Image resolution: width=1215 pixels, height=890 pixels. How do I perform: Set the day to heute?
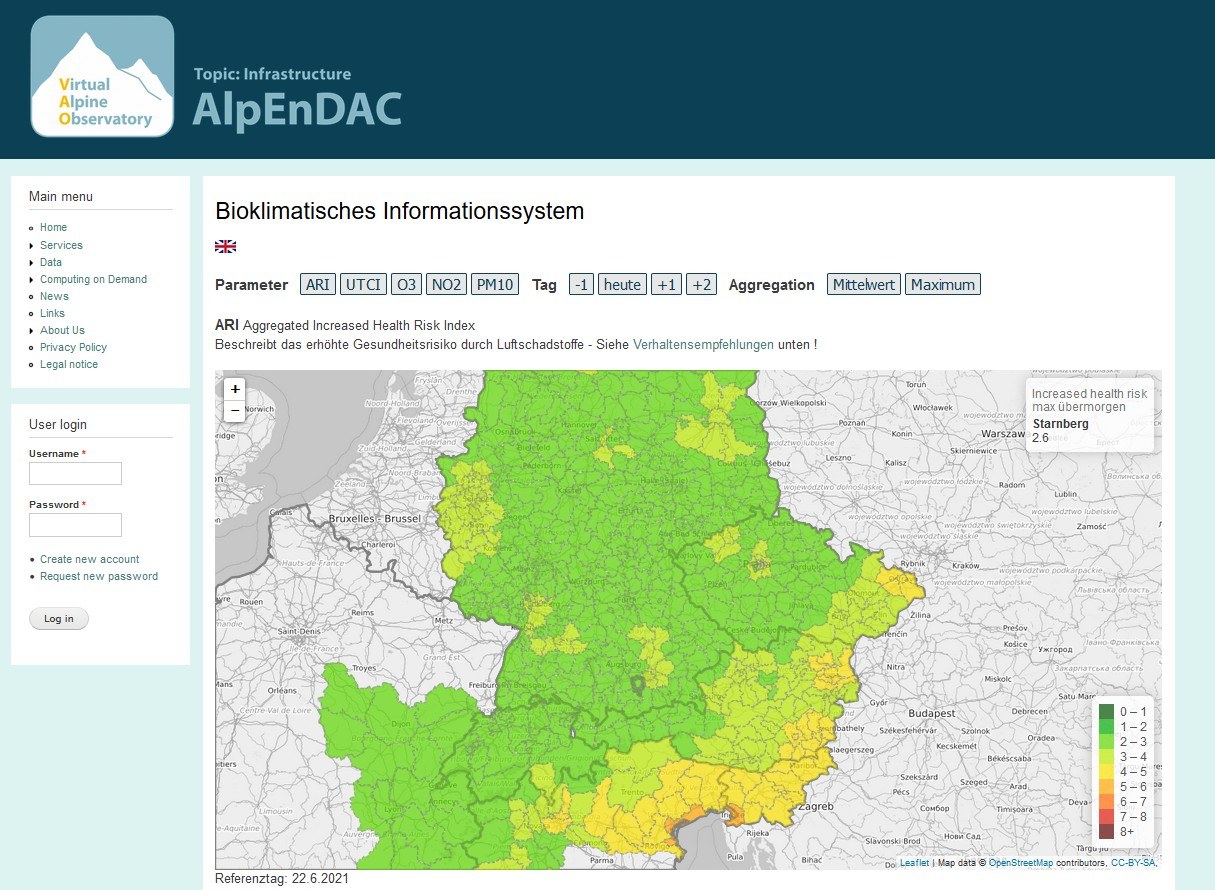pyautogui.click(x=622, y=285)
